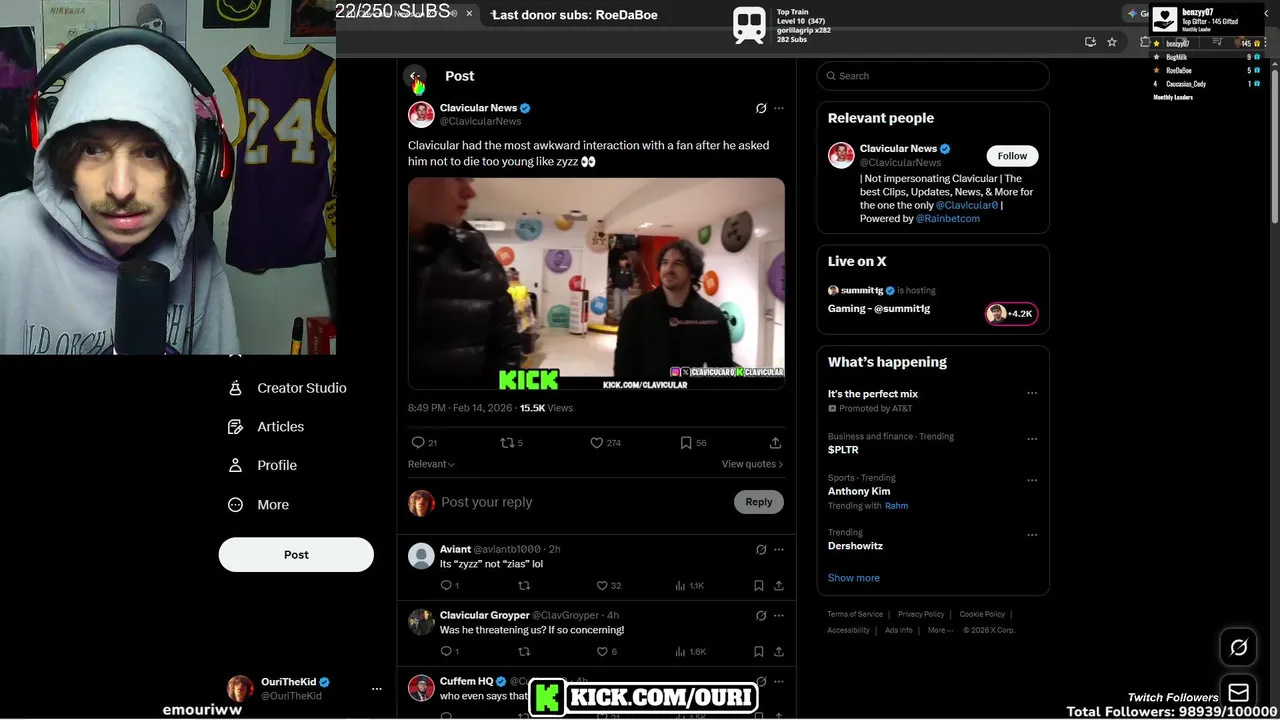
Task: Go back using the Post back arrow
Action: 415,76
